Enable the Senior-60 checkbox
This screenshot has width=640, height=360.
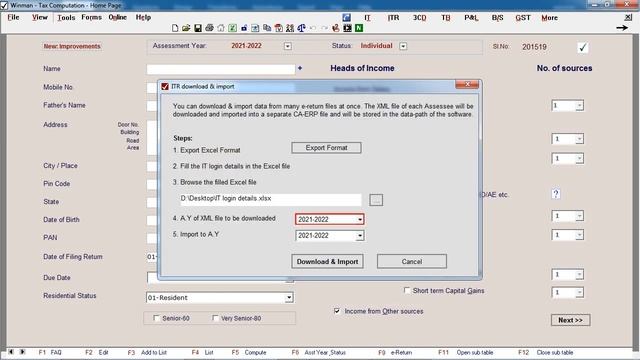(x=156, y=318)
